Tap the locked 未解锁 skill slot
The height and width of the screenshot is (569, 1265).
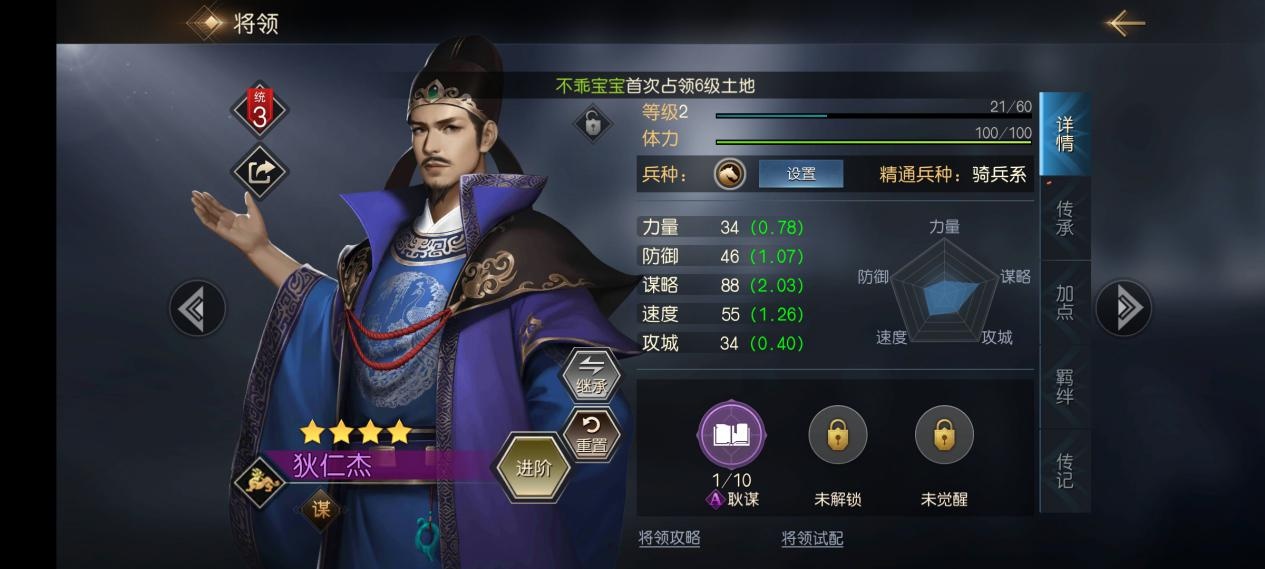[838, 435]
